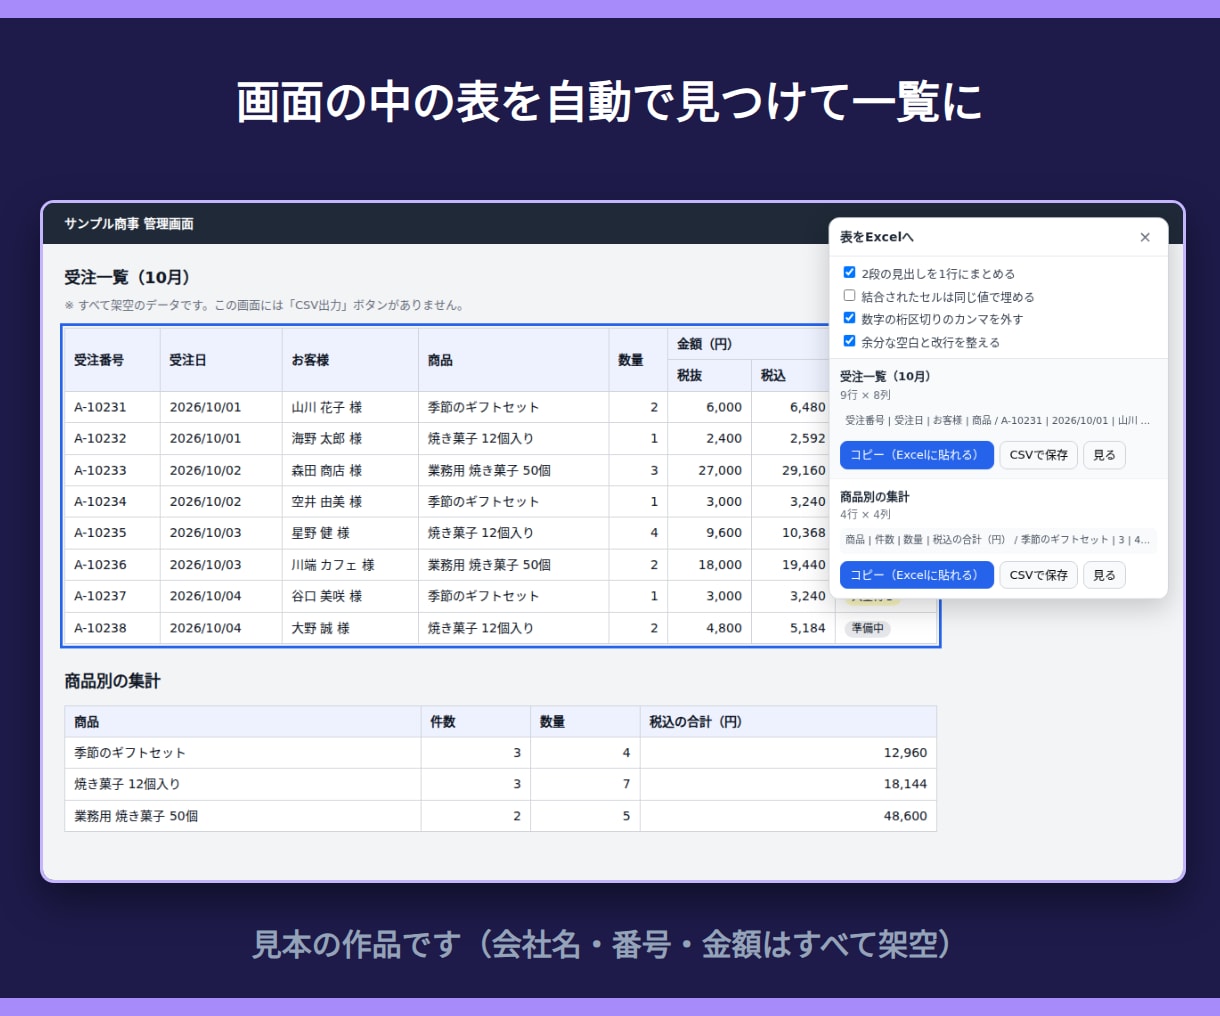
Task: Select order number A-10234 cell
Action: [112, 501]
